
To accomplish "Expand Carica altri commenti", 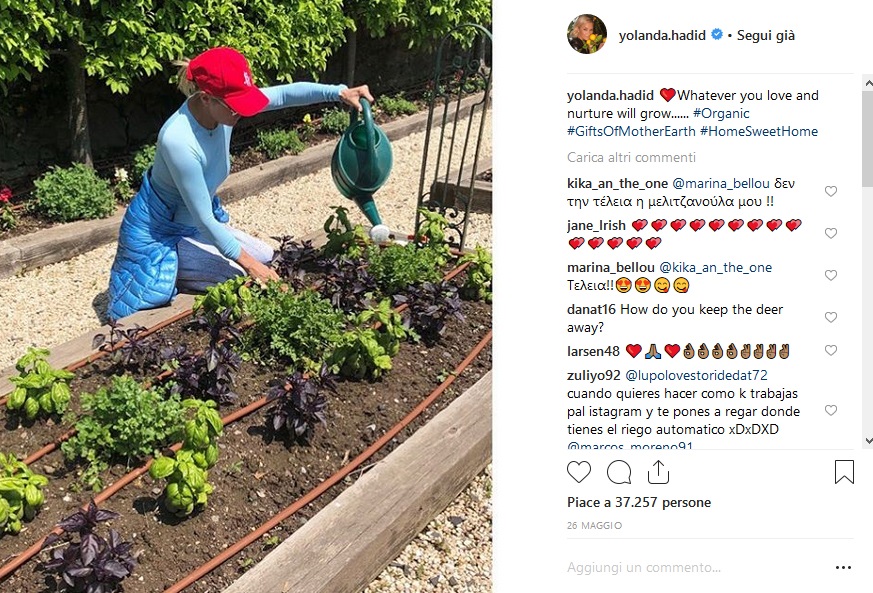I will (x=631, y=158).
